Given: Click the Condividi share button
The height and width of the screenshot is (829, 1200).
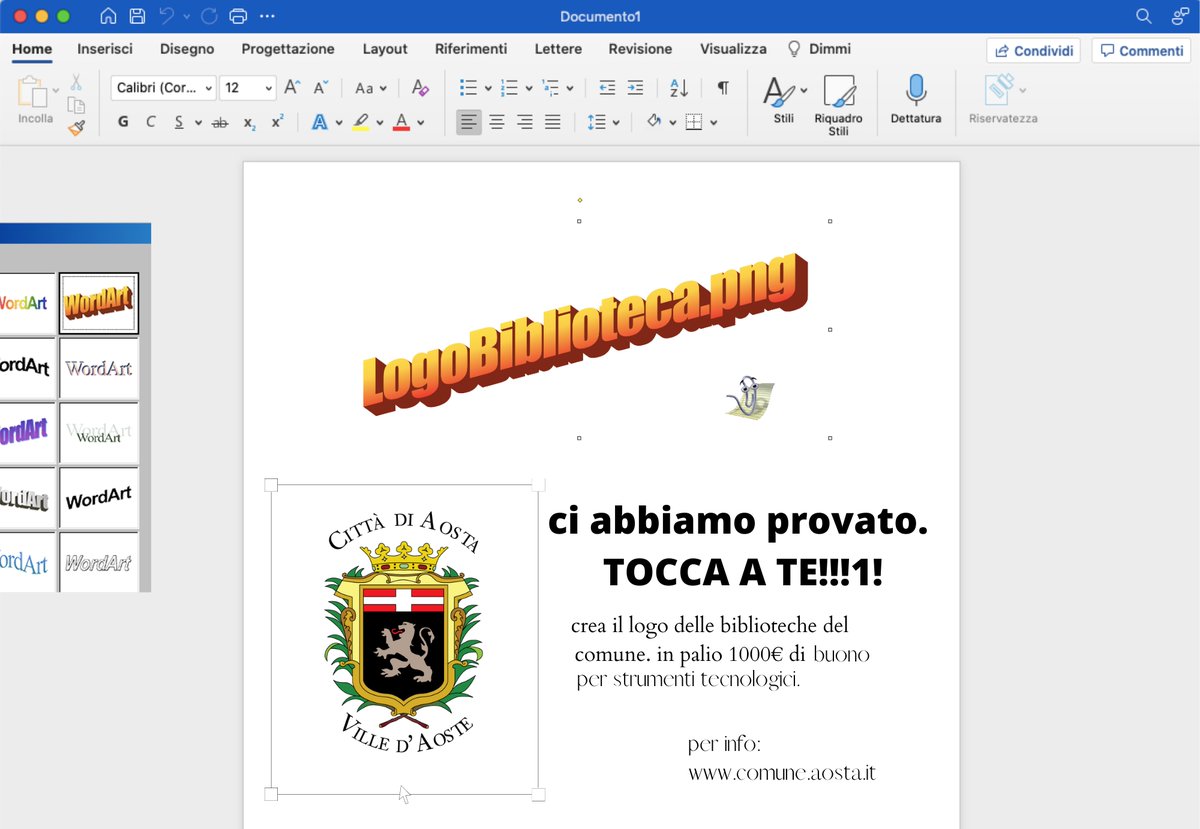Looking at the screenshot, I should coord(1033,50).
